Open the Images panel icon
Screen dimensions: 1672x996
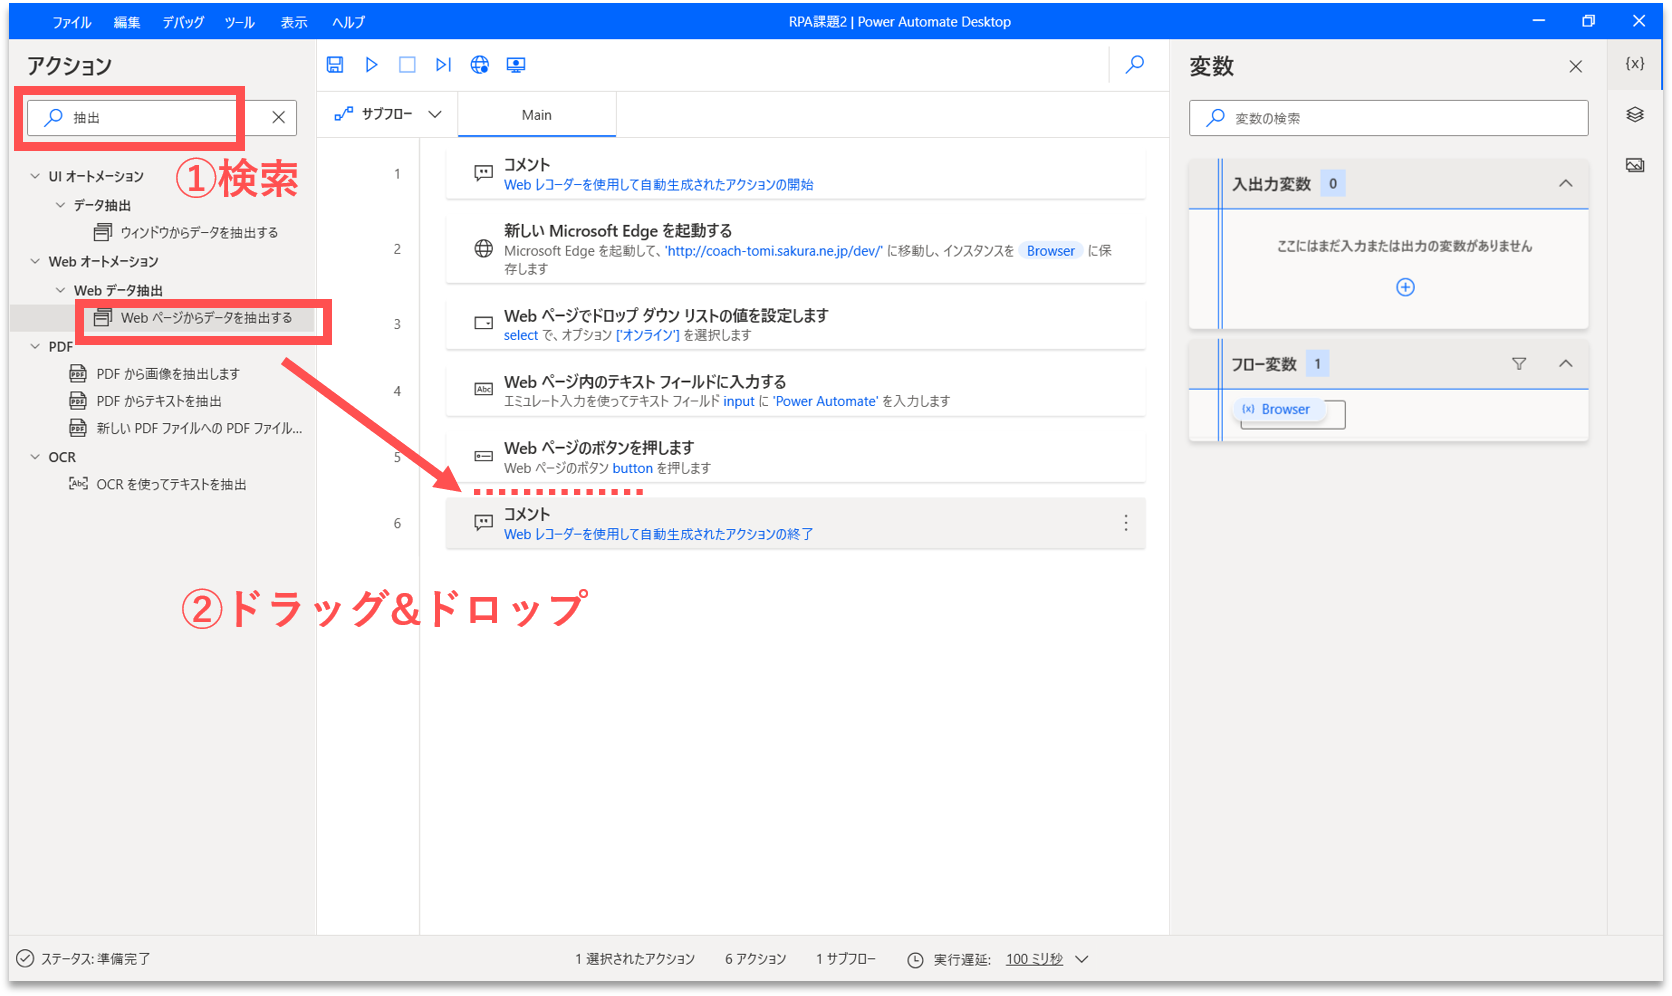point(1635,165)
